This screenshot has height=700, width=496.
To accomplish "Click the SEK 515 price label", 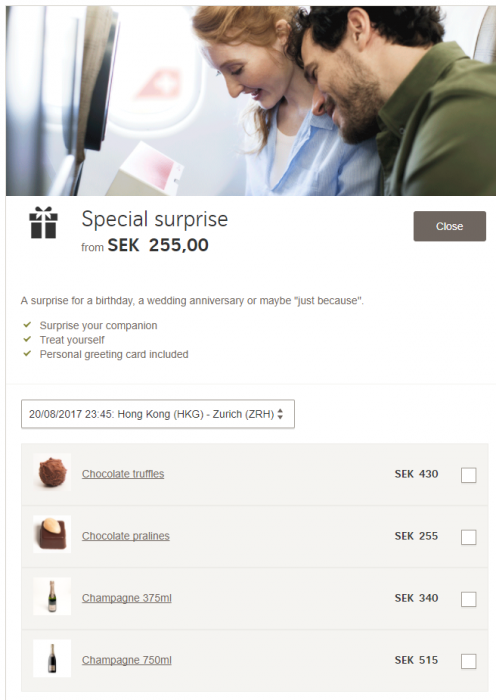I will pos(416,660).
